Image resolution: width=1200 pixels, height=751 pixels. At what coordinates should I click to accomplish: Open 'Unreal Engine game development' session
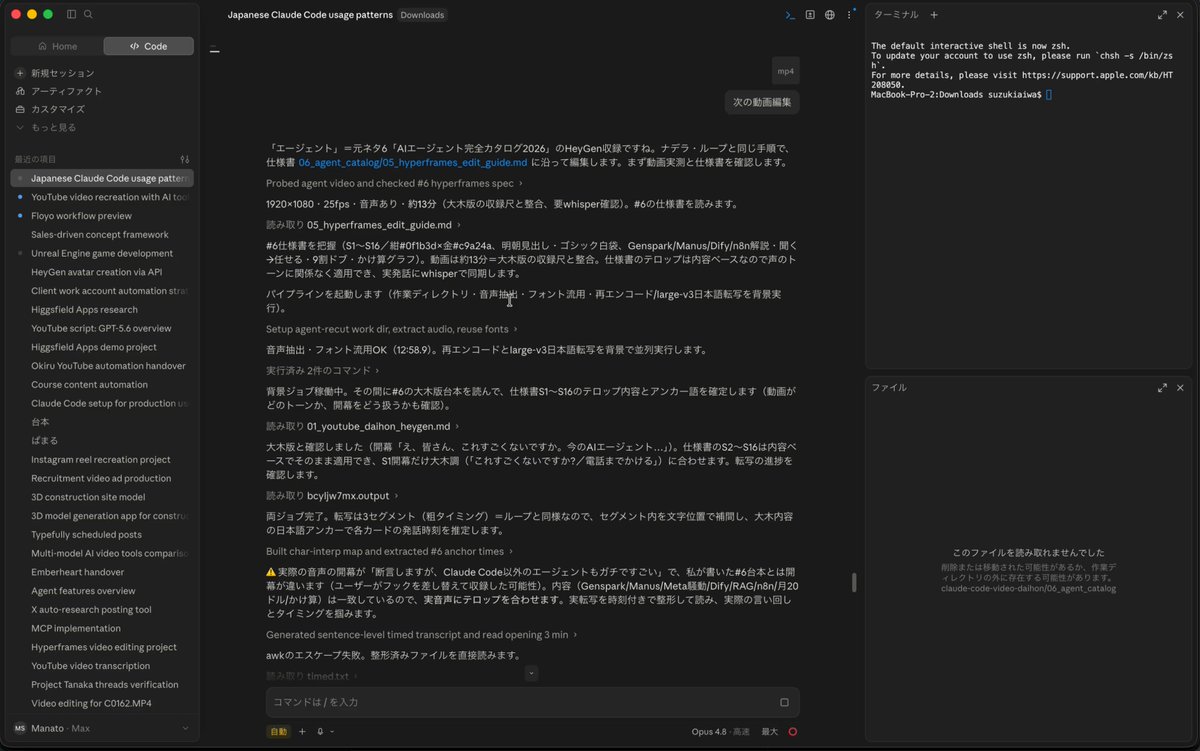102,253
